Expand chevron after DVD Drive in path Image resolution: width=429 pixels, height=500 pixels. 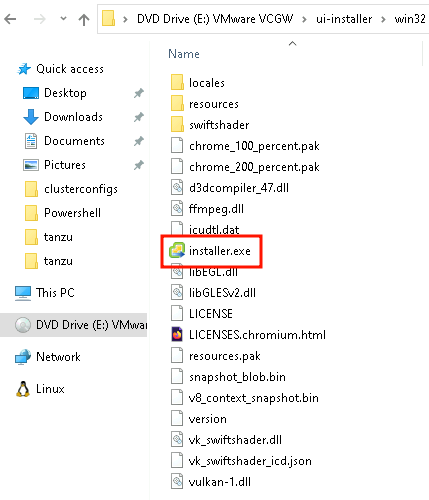click(304, 19)
